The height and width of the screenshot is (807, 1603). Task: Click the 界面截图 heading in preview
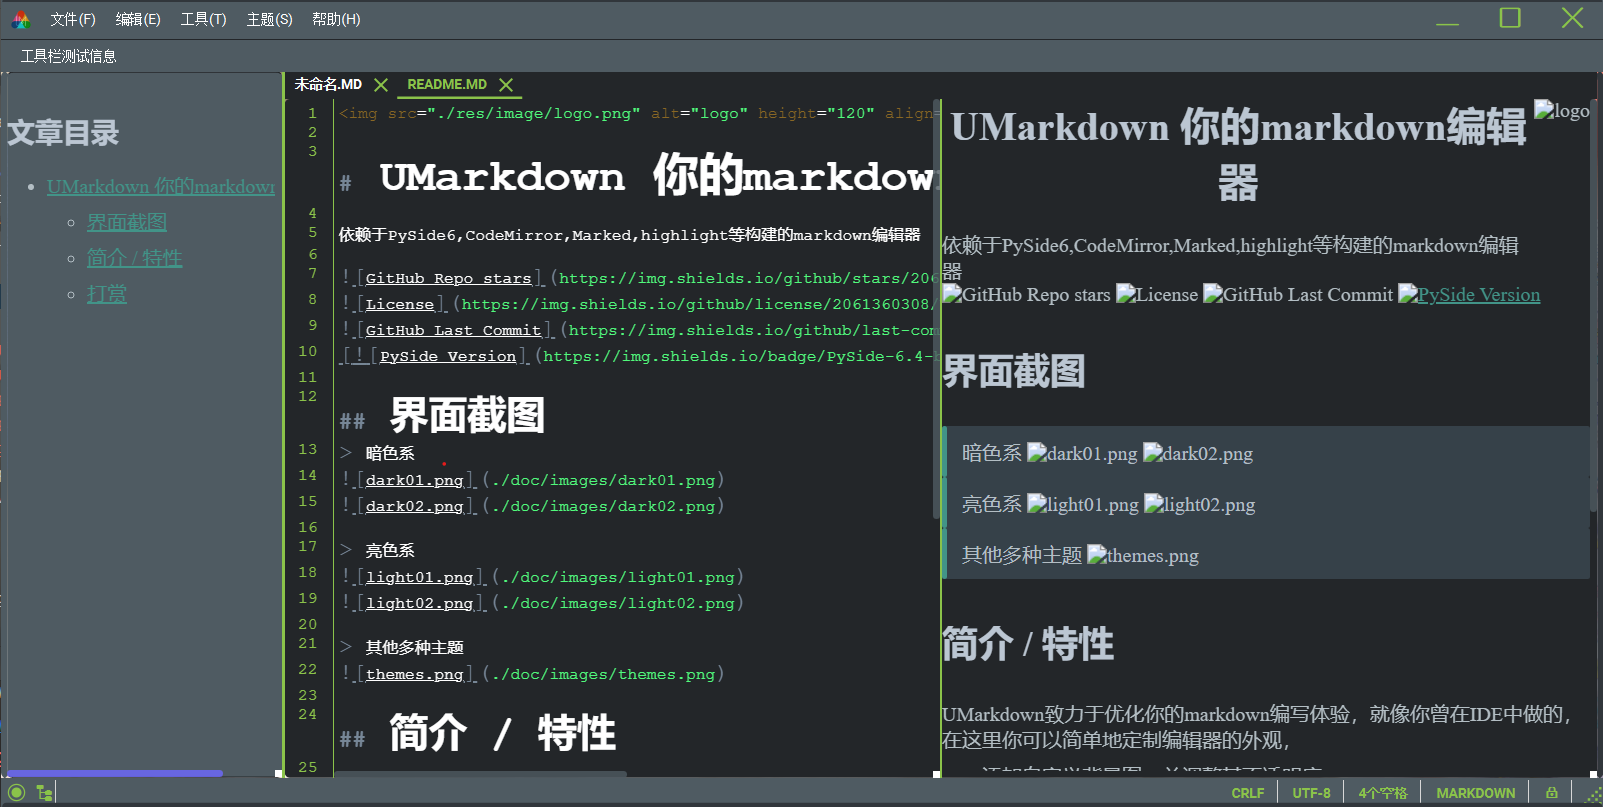point(1014,372)
